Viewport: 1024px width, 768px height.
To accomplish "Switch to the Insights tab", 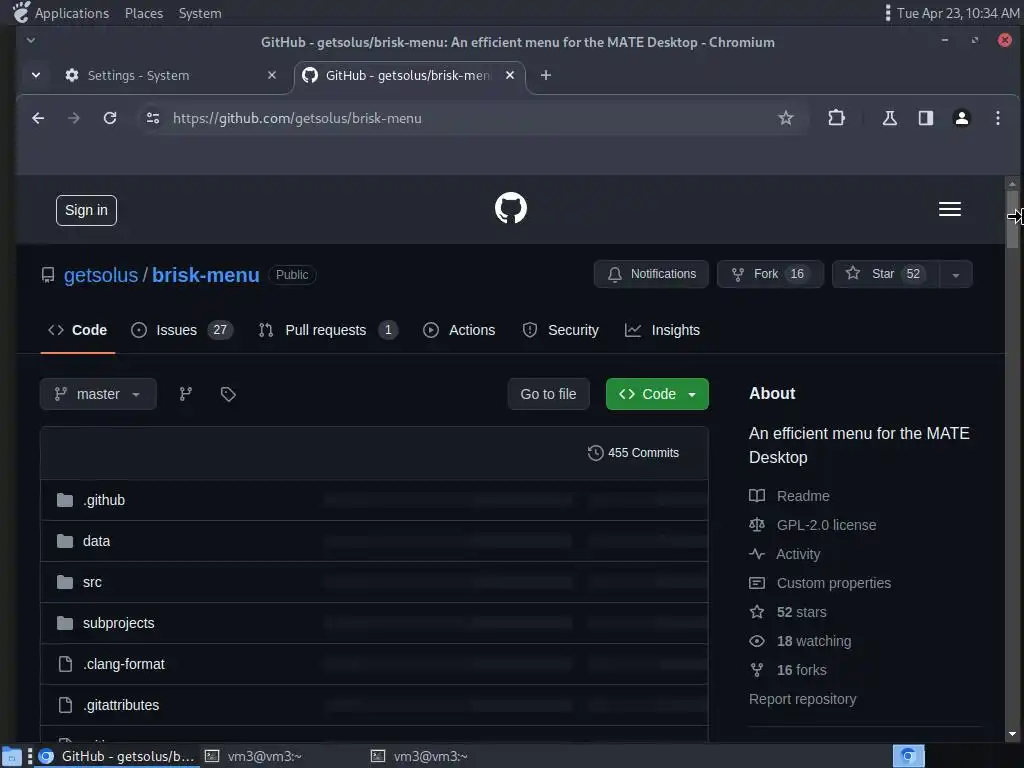I will coord(662,330).
